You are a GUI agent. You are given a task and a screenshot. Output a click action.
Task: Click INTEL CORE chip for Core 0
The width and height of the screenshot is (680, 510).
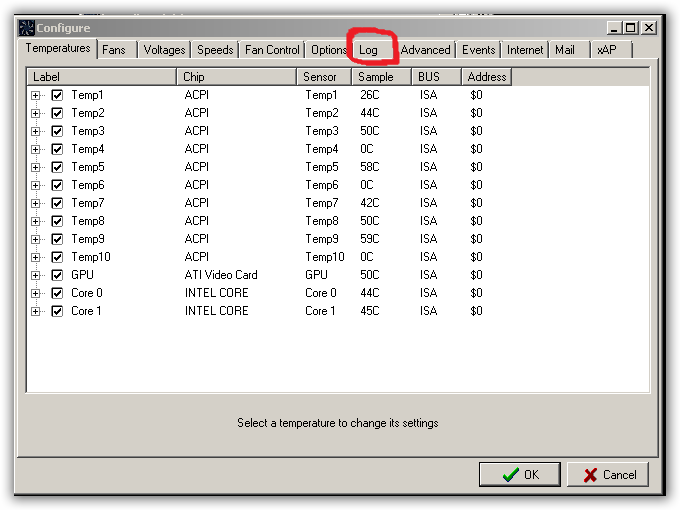tap(216, 293)
